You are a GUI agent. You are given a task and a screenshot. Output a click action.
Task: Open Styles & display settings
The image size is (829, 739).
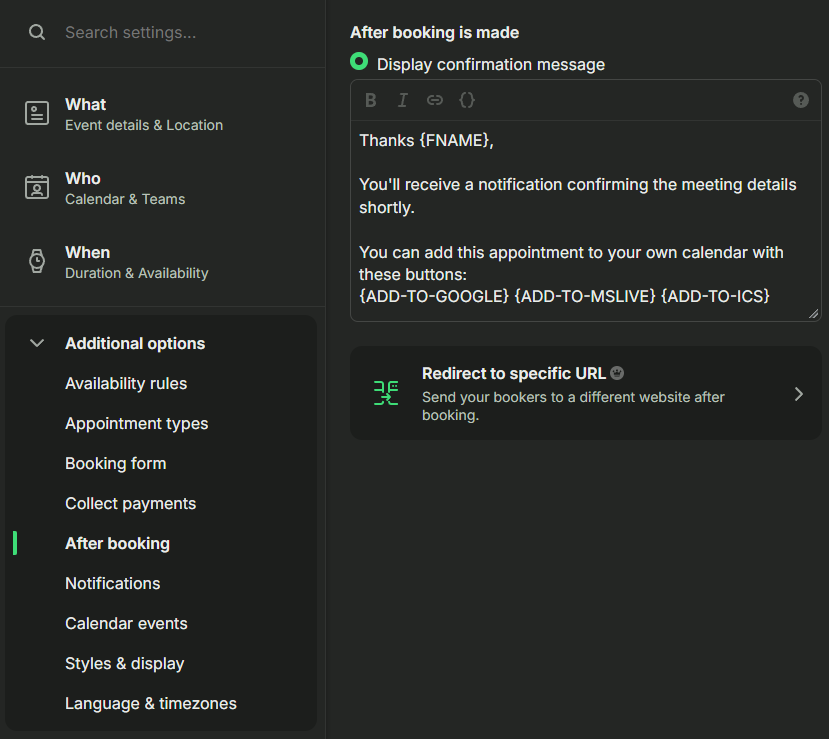point(125,664)
